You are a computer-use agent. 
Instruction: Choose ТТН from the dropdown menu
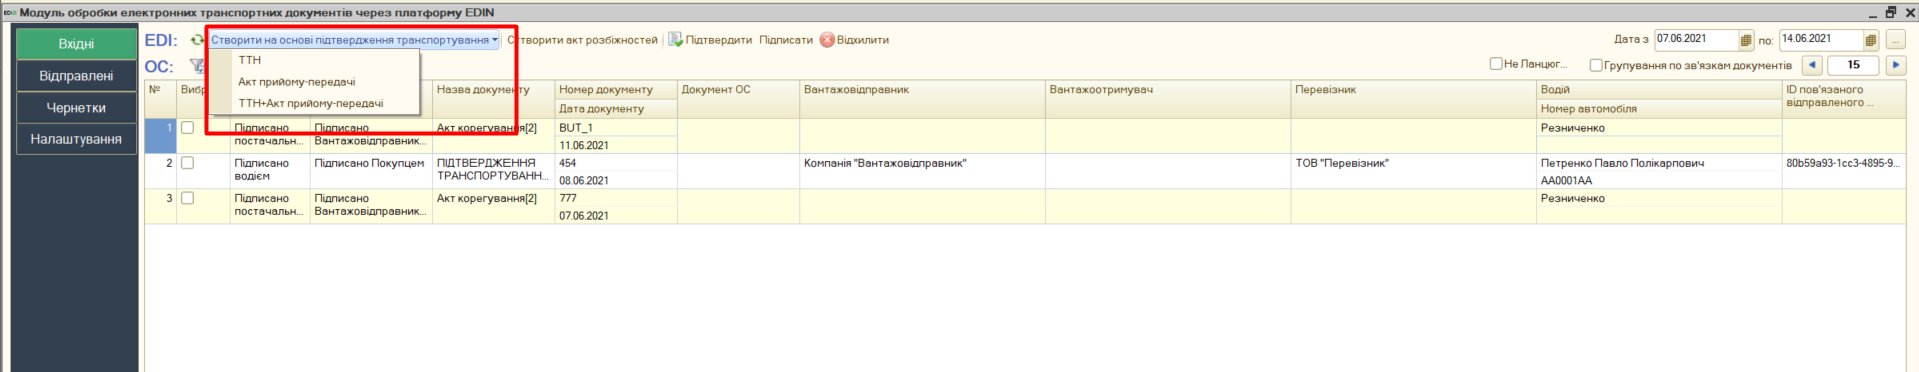pyautogui.click(x=250, y=60)
